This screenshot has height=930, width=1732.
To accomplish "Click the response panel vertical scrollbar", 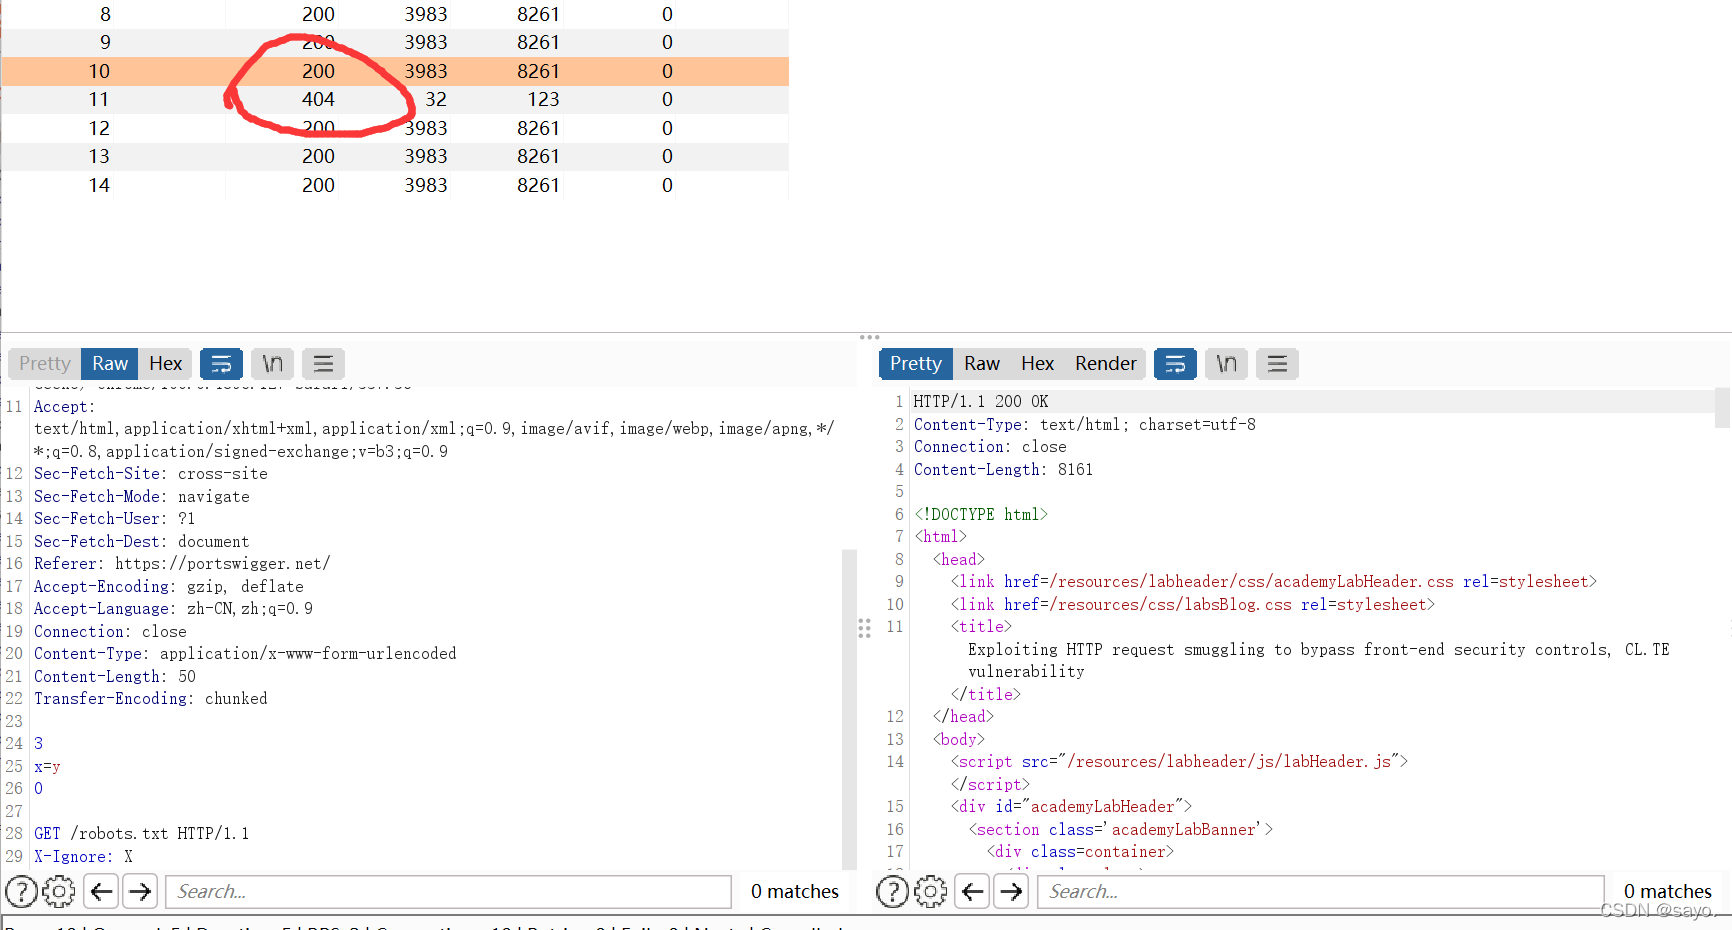I will coord(1722,408).
